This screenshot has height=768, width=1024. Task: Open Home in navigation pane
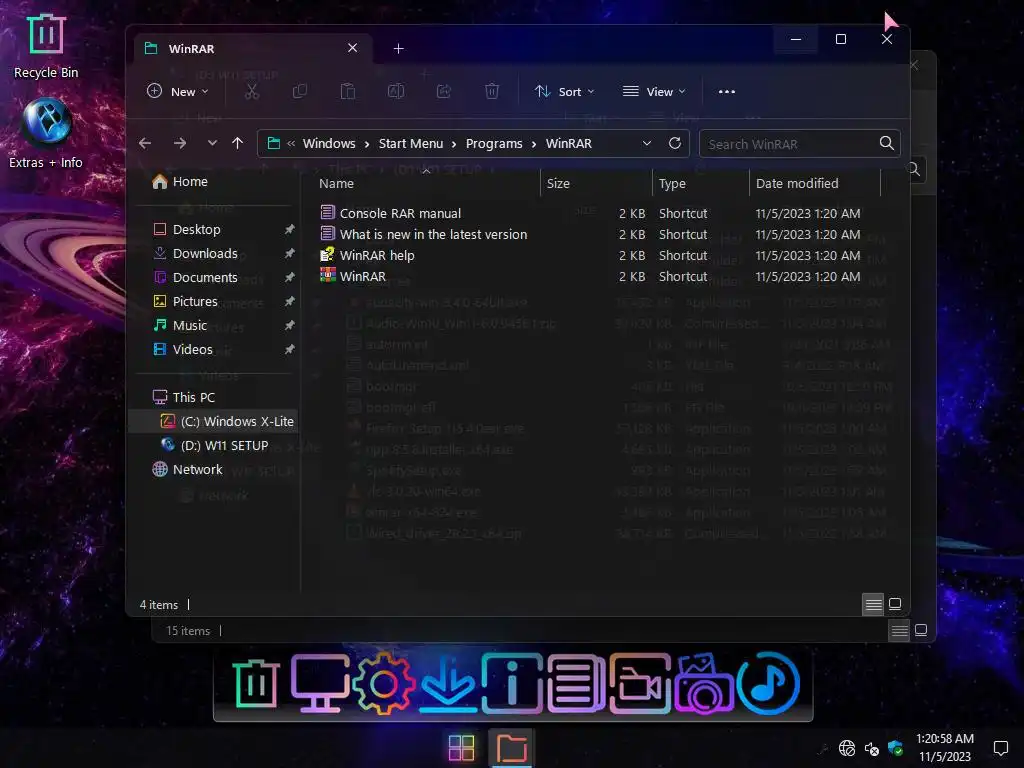[x=190, y=182]
